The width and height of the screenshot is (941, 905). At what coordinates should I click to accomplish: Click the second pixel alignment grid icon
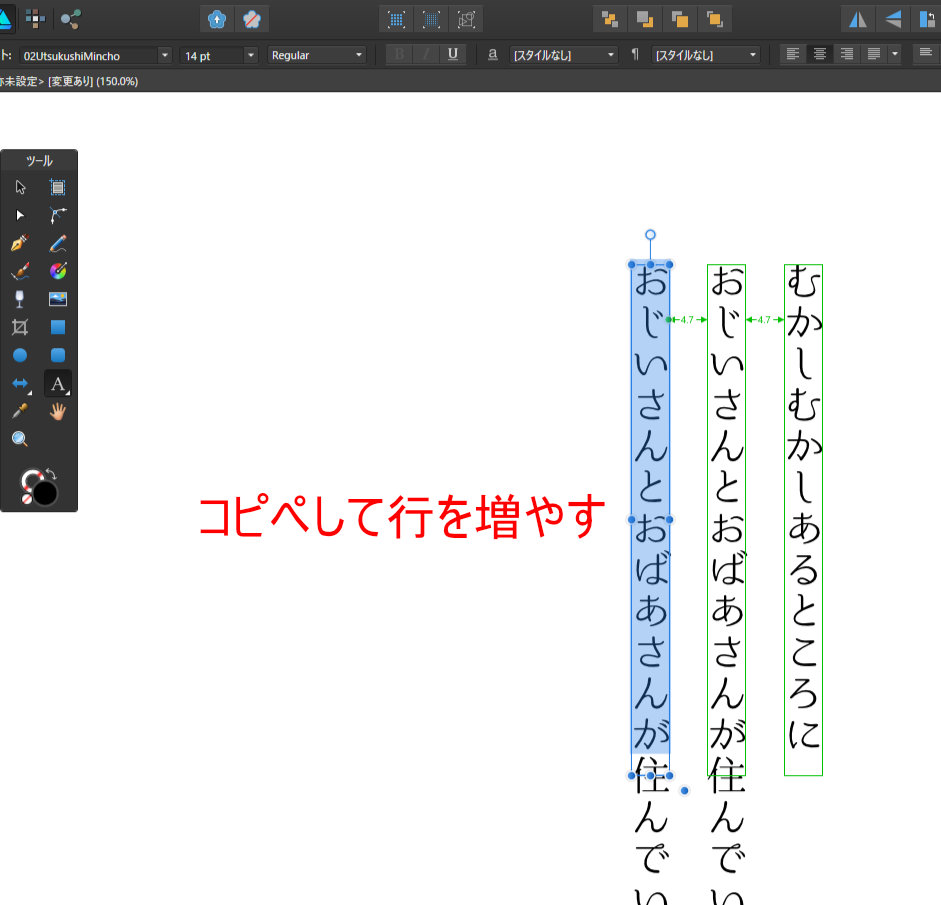(431, 20)
